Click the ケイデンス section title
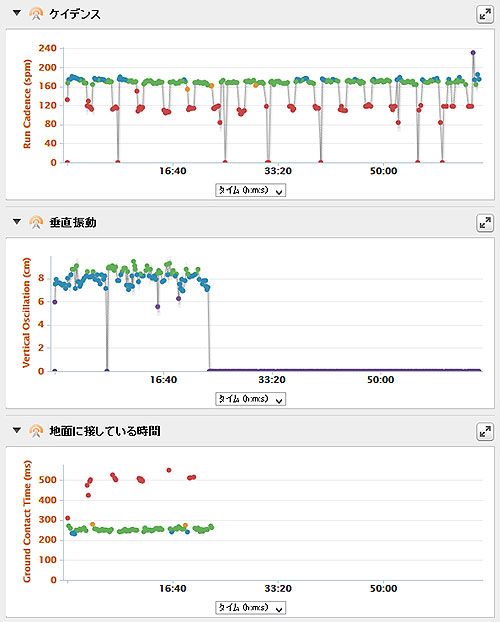Screen dimensions: 500x622 pyautogui.click(x=75, y=14)
